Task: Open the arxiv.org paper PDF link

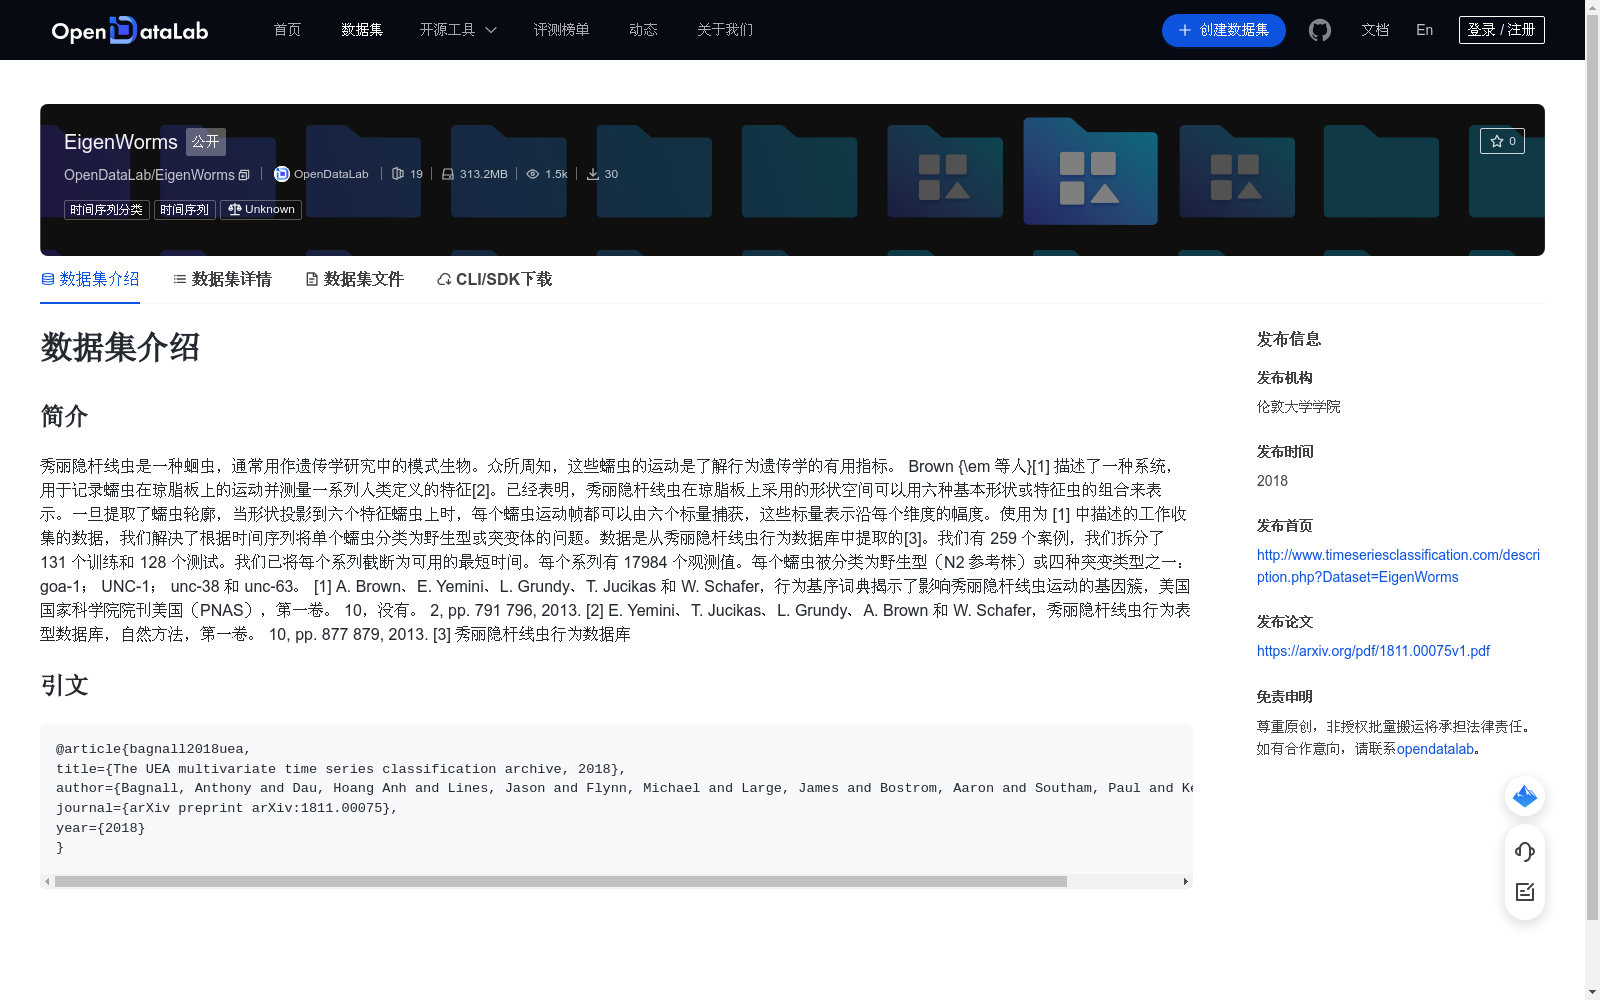Action: pyautogui.click(x=1373, y=651)
